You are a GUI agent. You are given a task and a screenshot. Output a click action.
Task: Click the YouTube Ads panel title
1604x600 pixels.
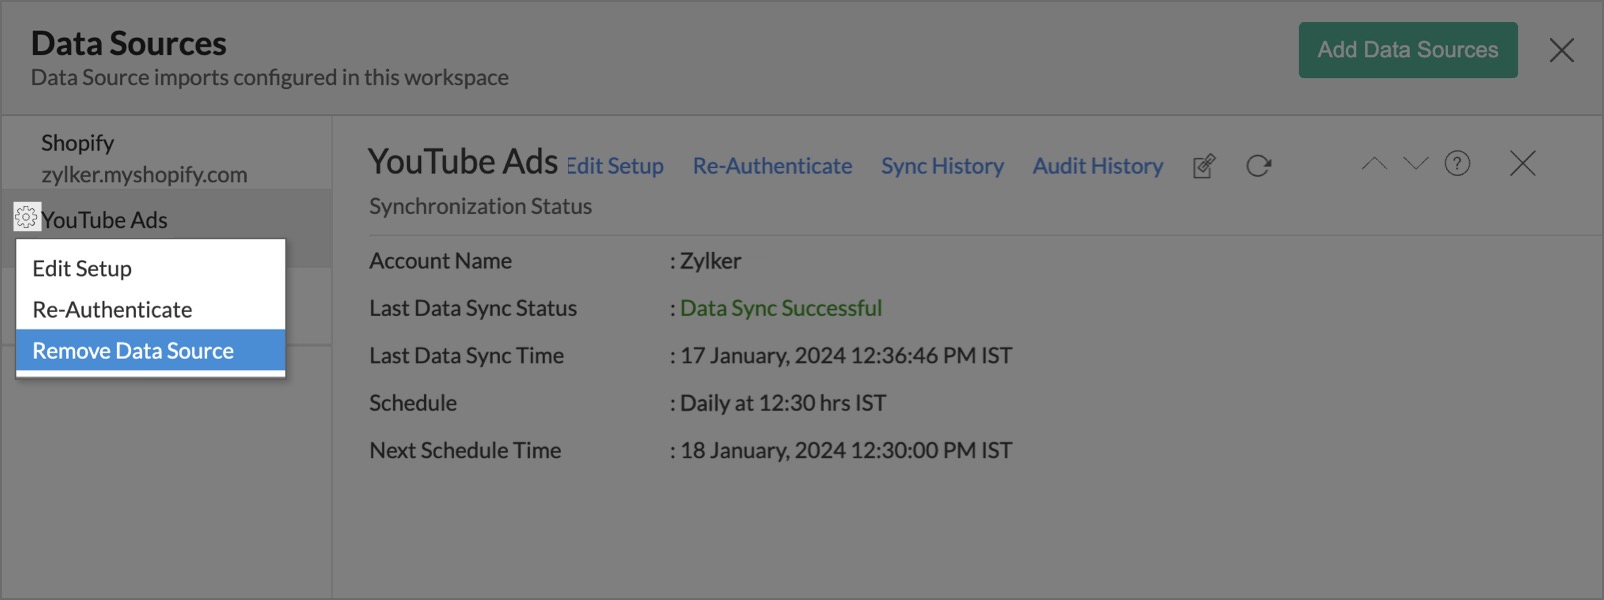point(463,162)
